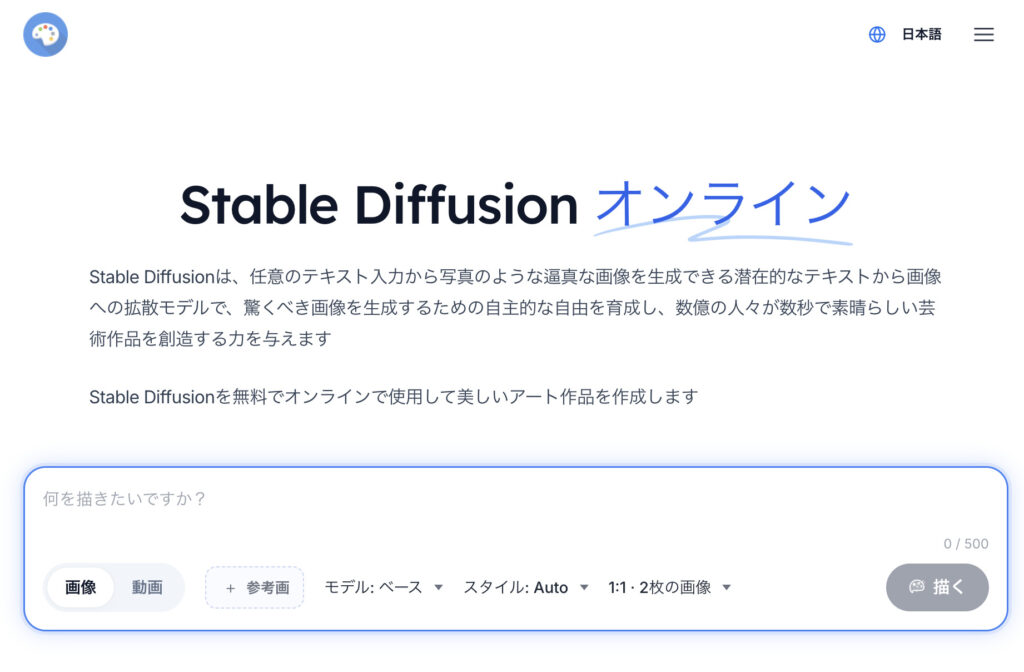Image resolution: width=1024 pixels, height=672 pixels.
Task: Click the スタイル dropdown arrow
Action: 584,587
